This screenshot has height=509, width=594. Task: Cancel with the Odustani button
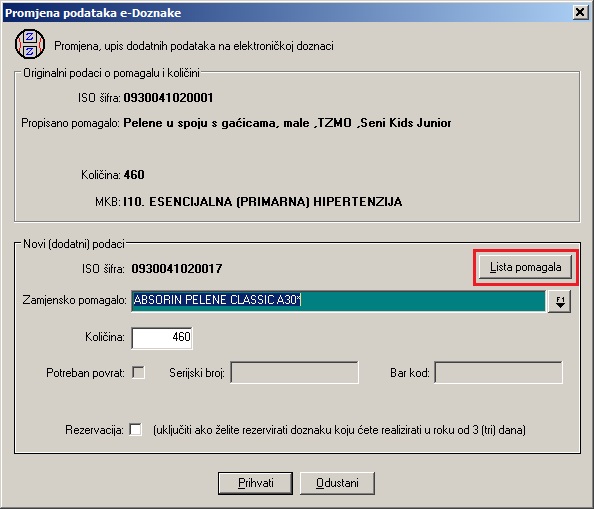[337, 483]
